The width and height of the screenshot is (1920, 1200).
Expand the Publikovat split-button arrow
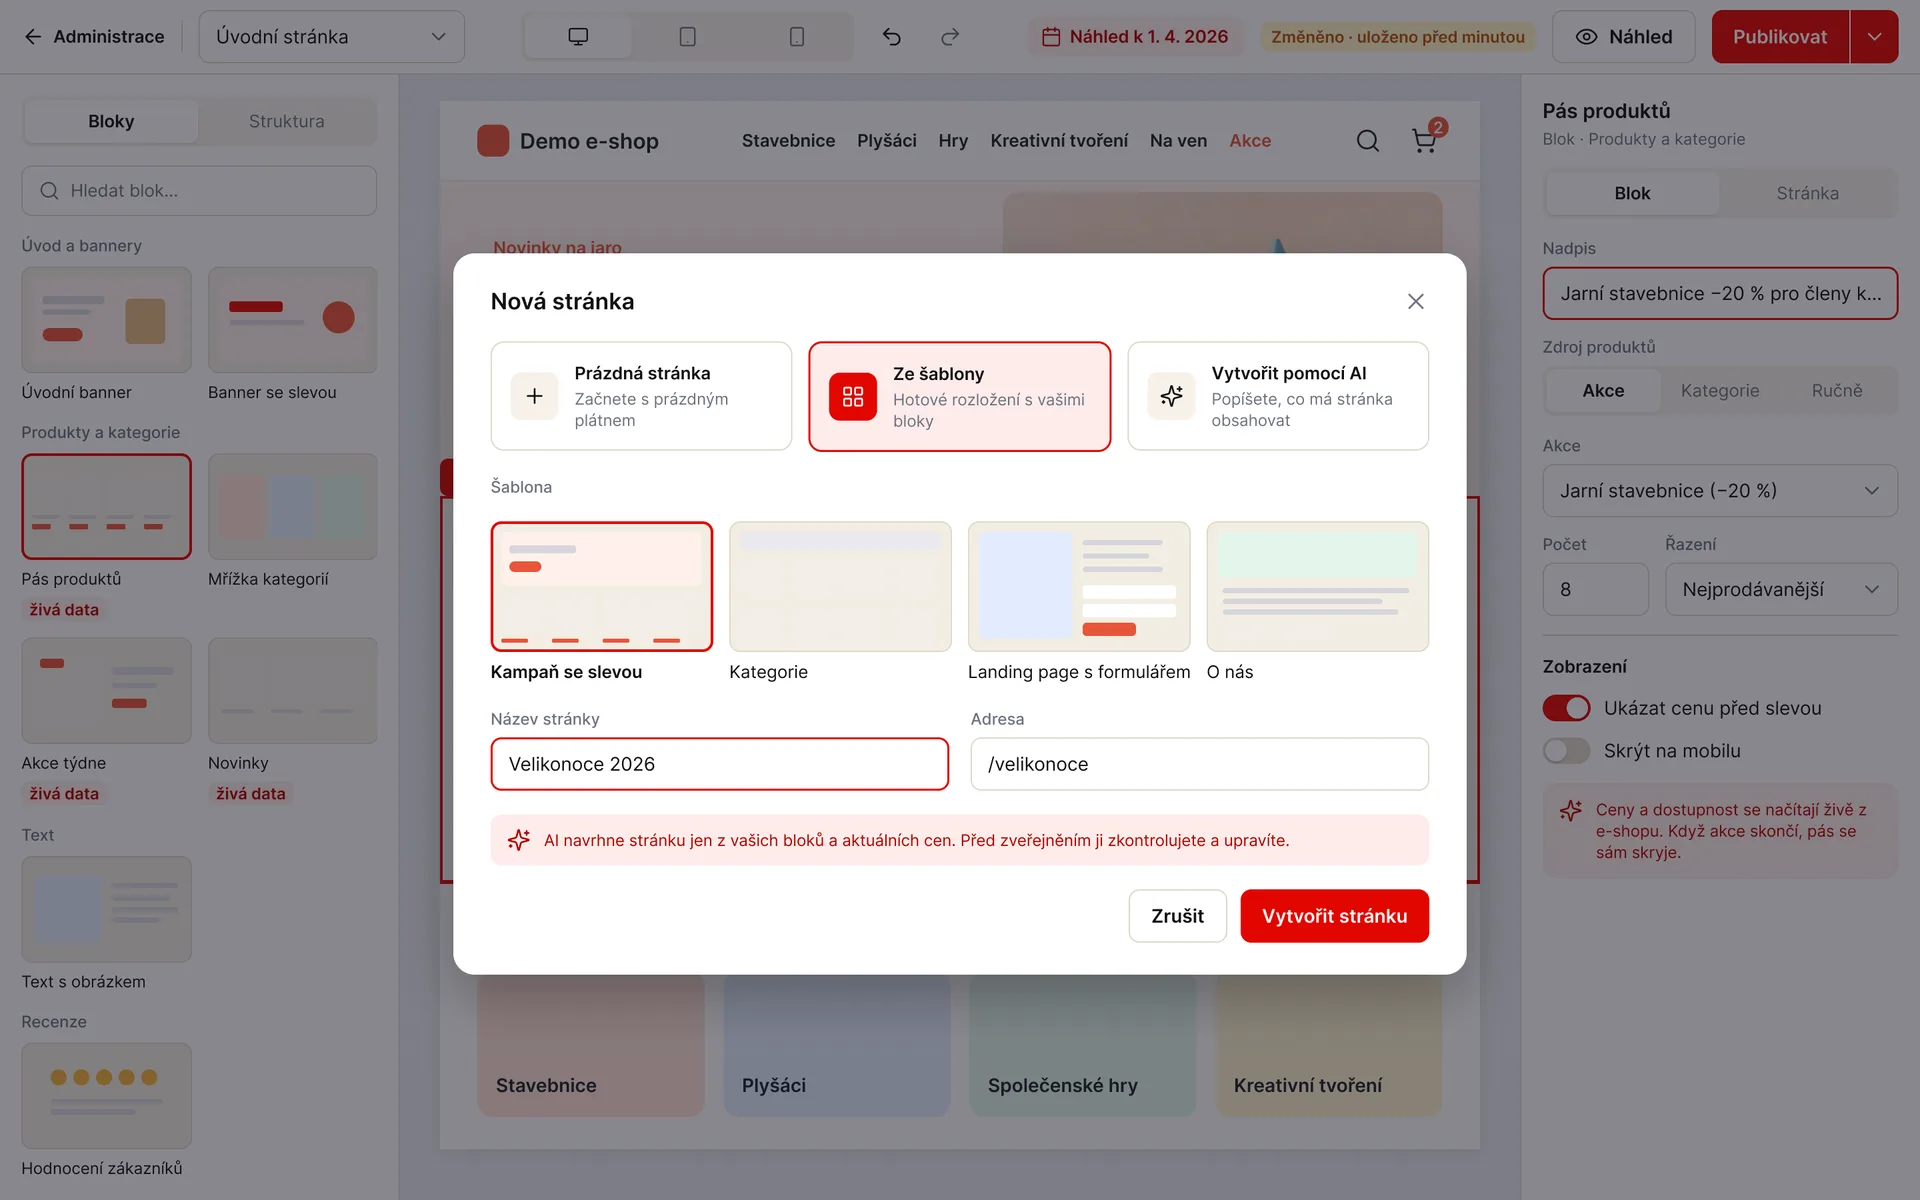(x=1875, y=37)
